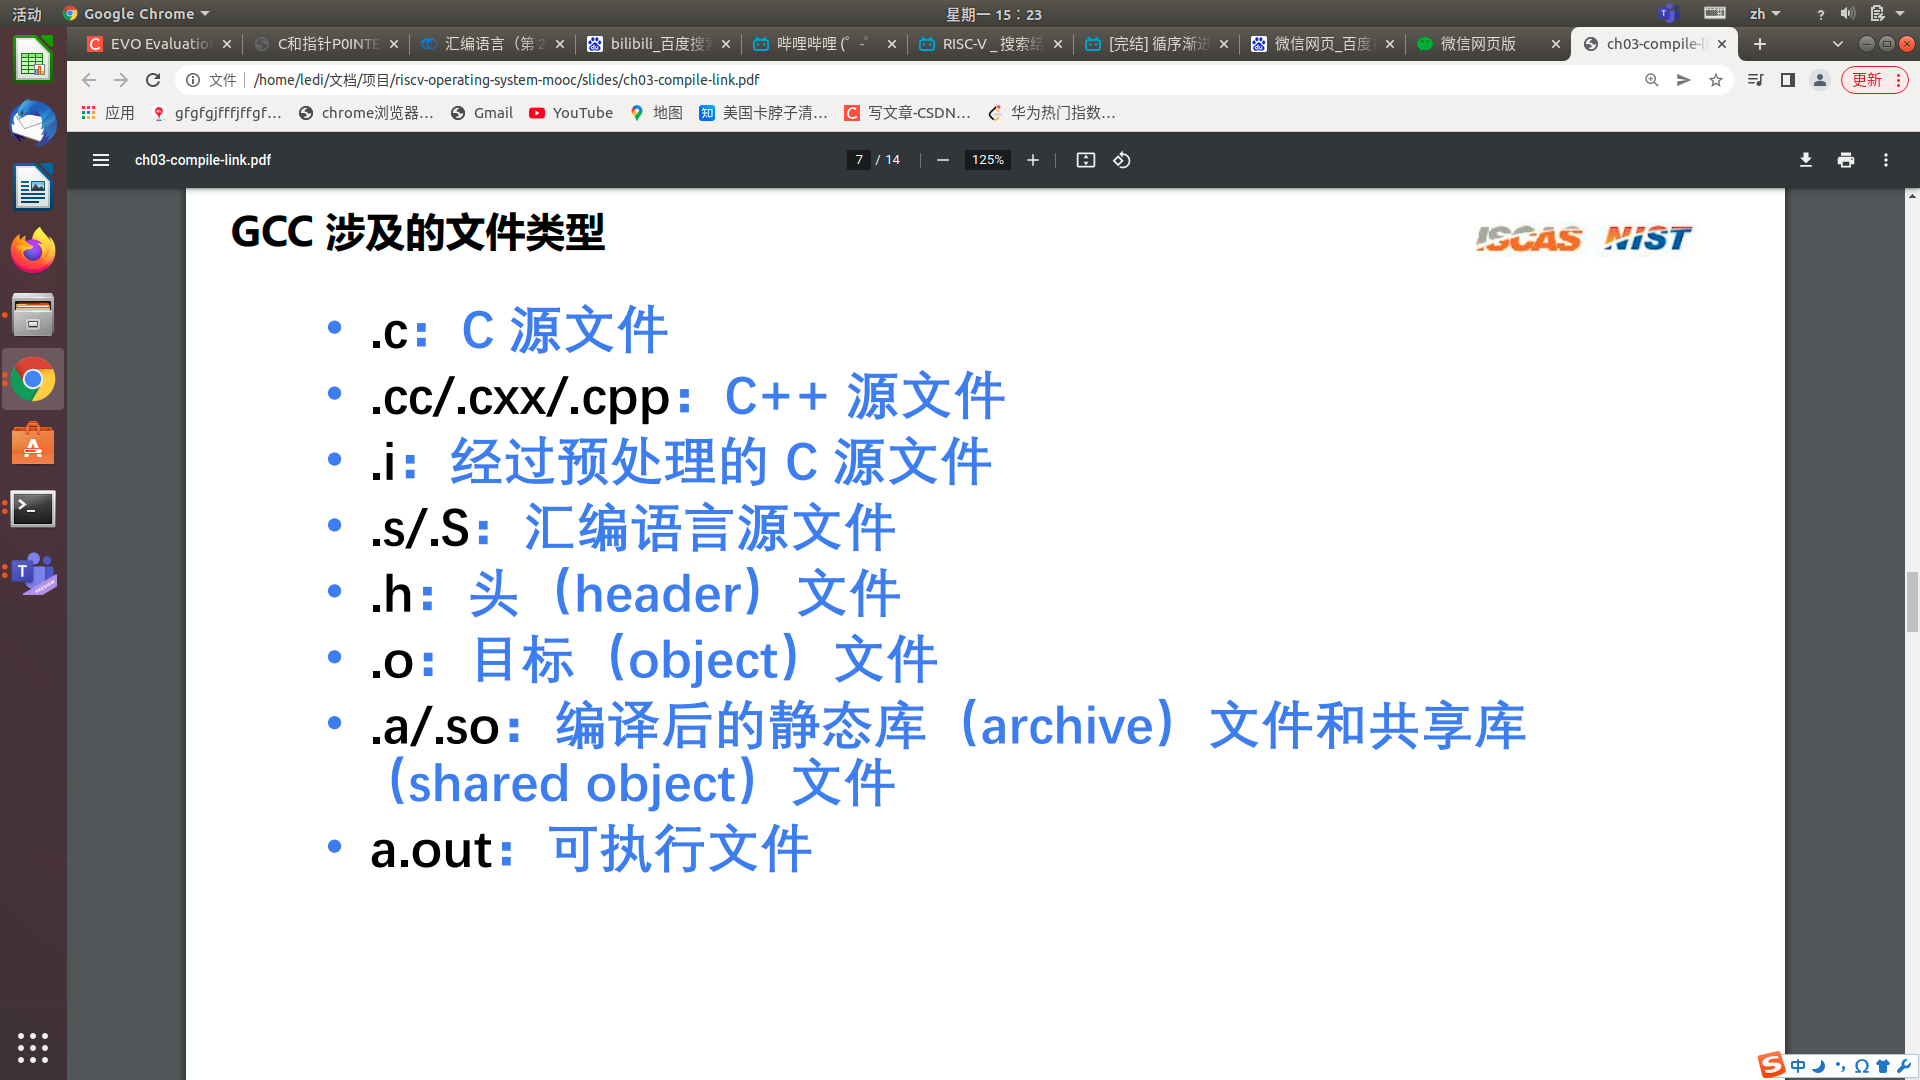Click the share/send icon in address bar
The image size is (1920, 1080).
[1684, 80]
